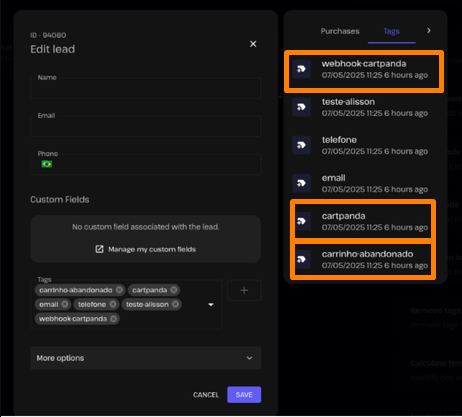Remove the email tag chip

click(x=65, y=304)
